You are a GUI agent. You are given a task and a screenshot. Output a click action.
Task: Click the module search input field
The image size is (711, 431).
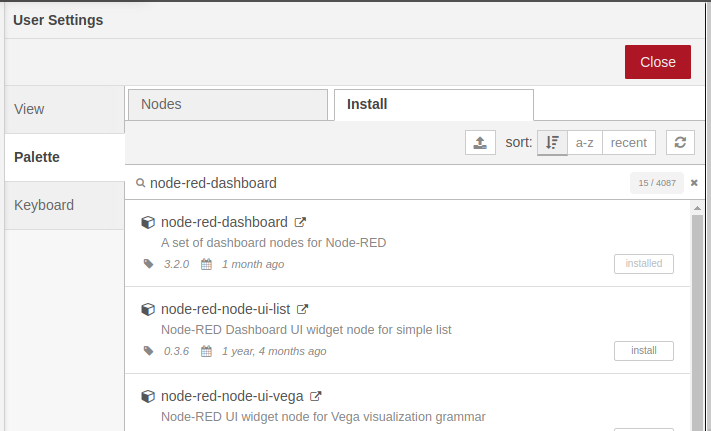click(x=380, y=183)
